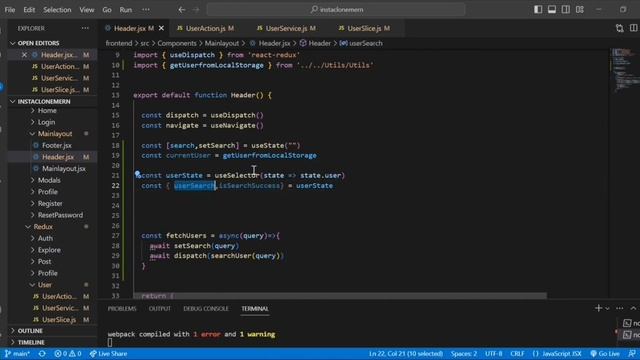Expand the Register folder

click(50, 203)
